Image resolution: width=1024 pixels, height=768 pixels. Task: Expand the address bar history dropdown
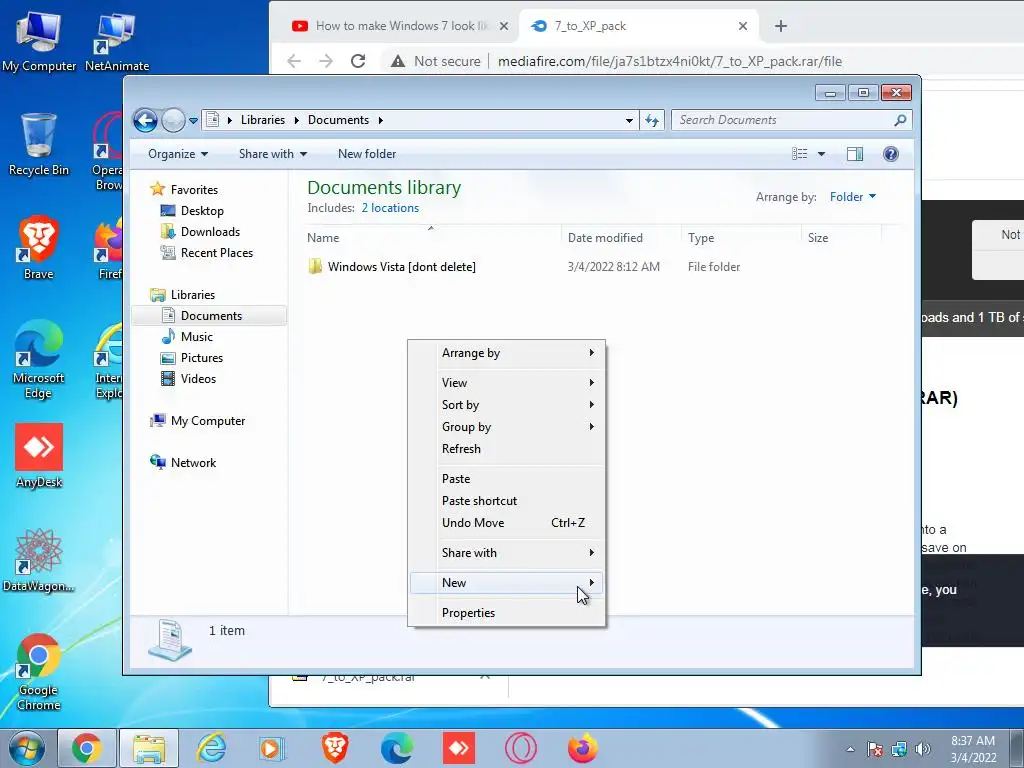click(x=629, y=120)
